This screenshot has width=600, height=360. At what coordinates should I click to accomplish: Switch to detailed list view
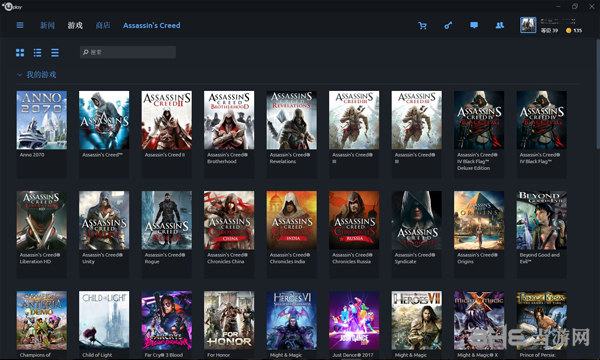coord(38,53)
